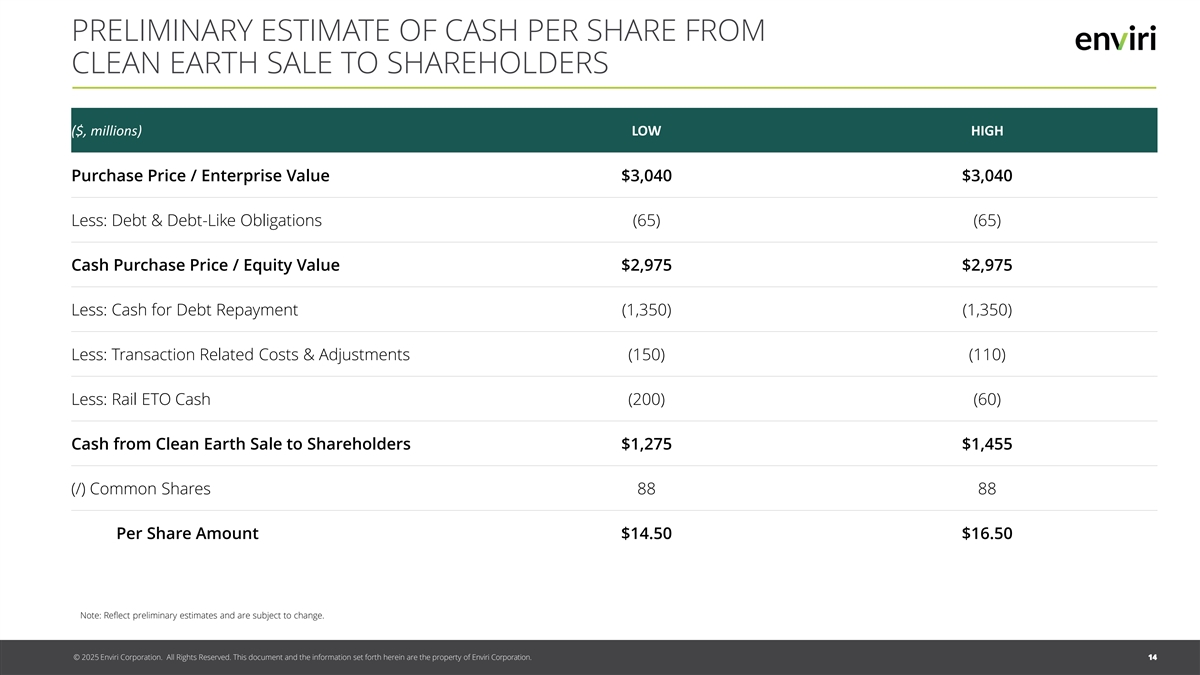Viewport: 1200px width, 675px height.
Task: Click the Per Share Amount label
Action: [187, 534]
